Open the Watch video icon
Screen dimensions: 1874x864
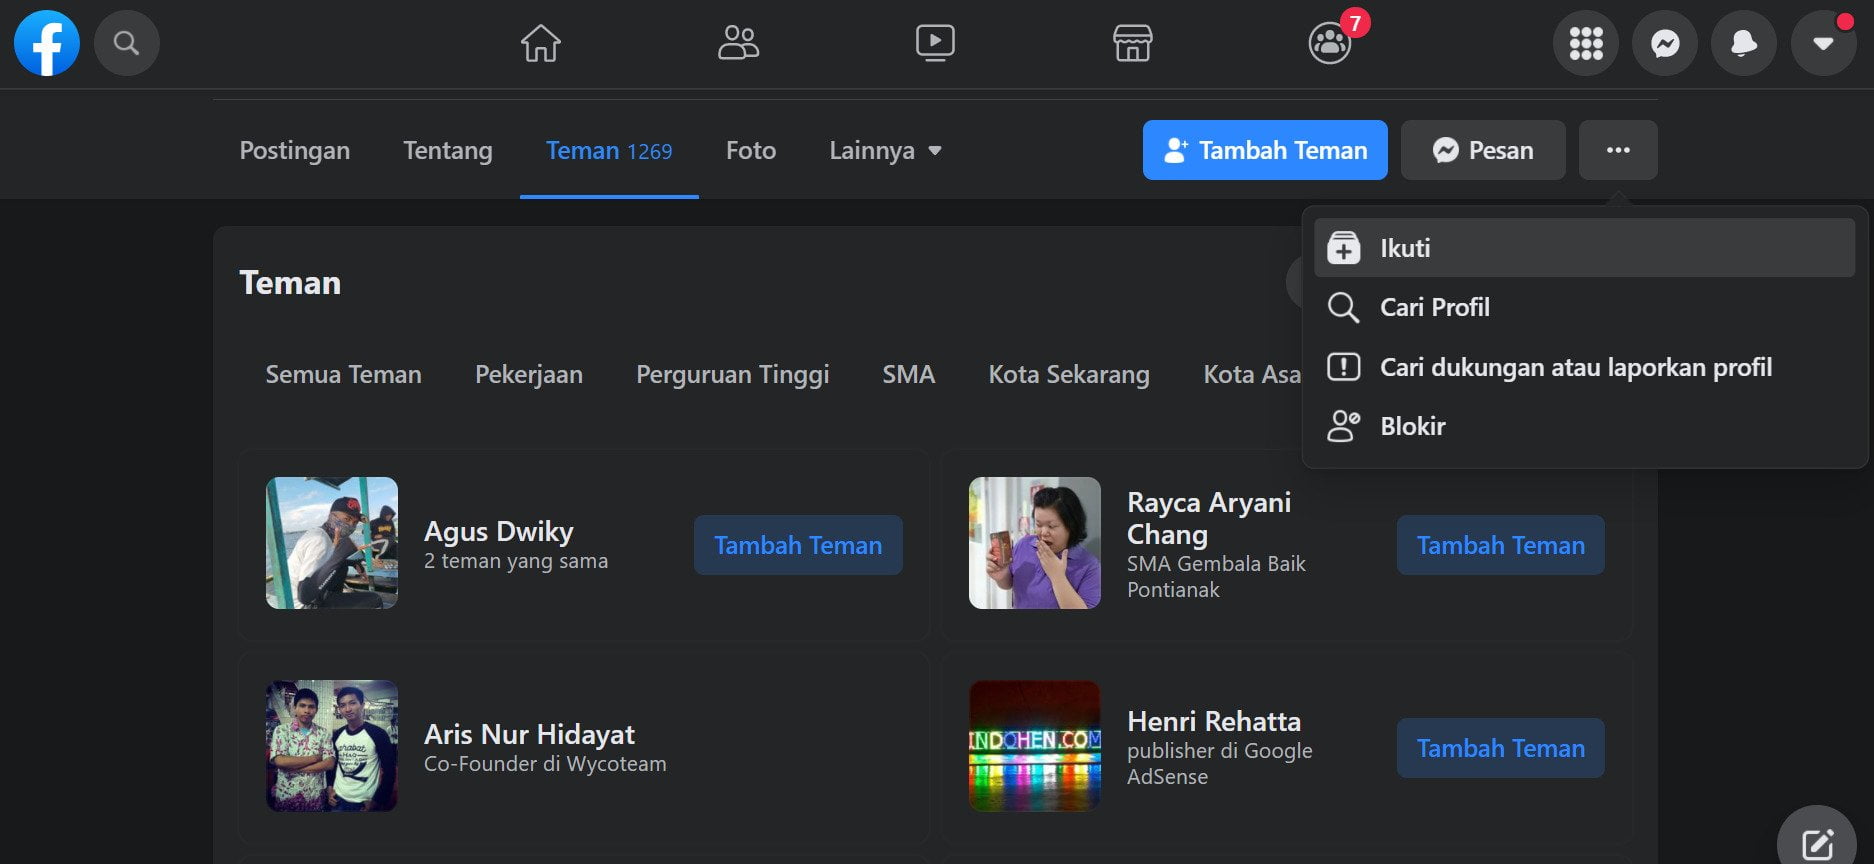[x=935, y=43]
